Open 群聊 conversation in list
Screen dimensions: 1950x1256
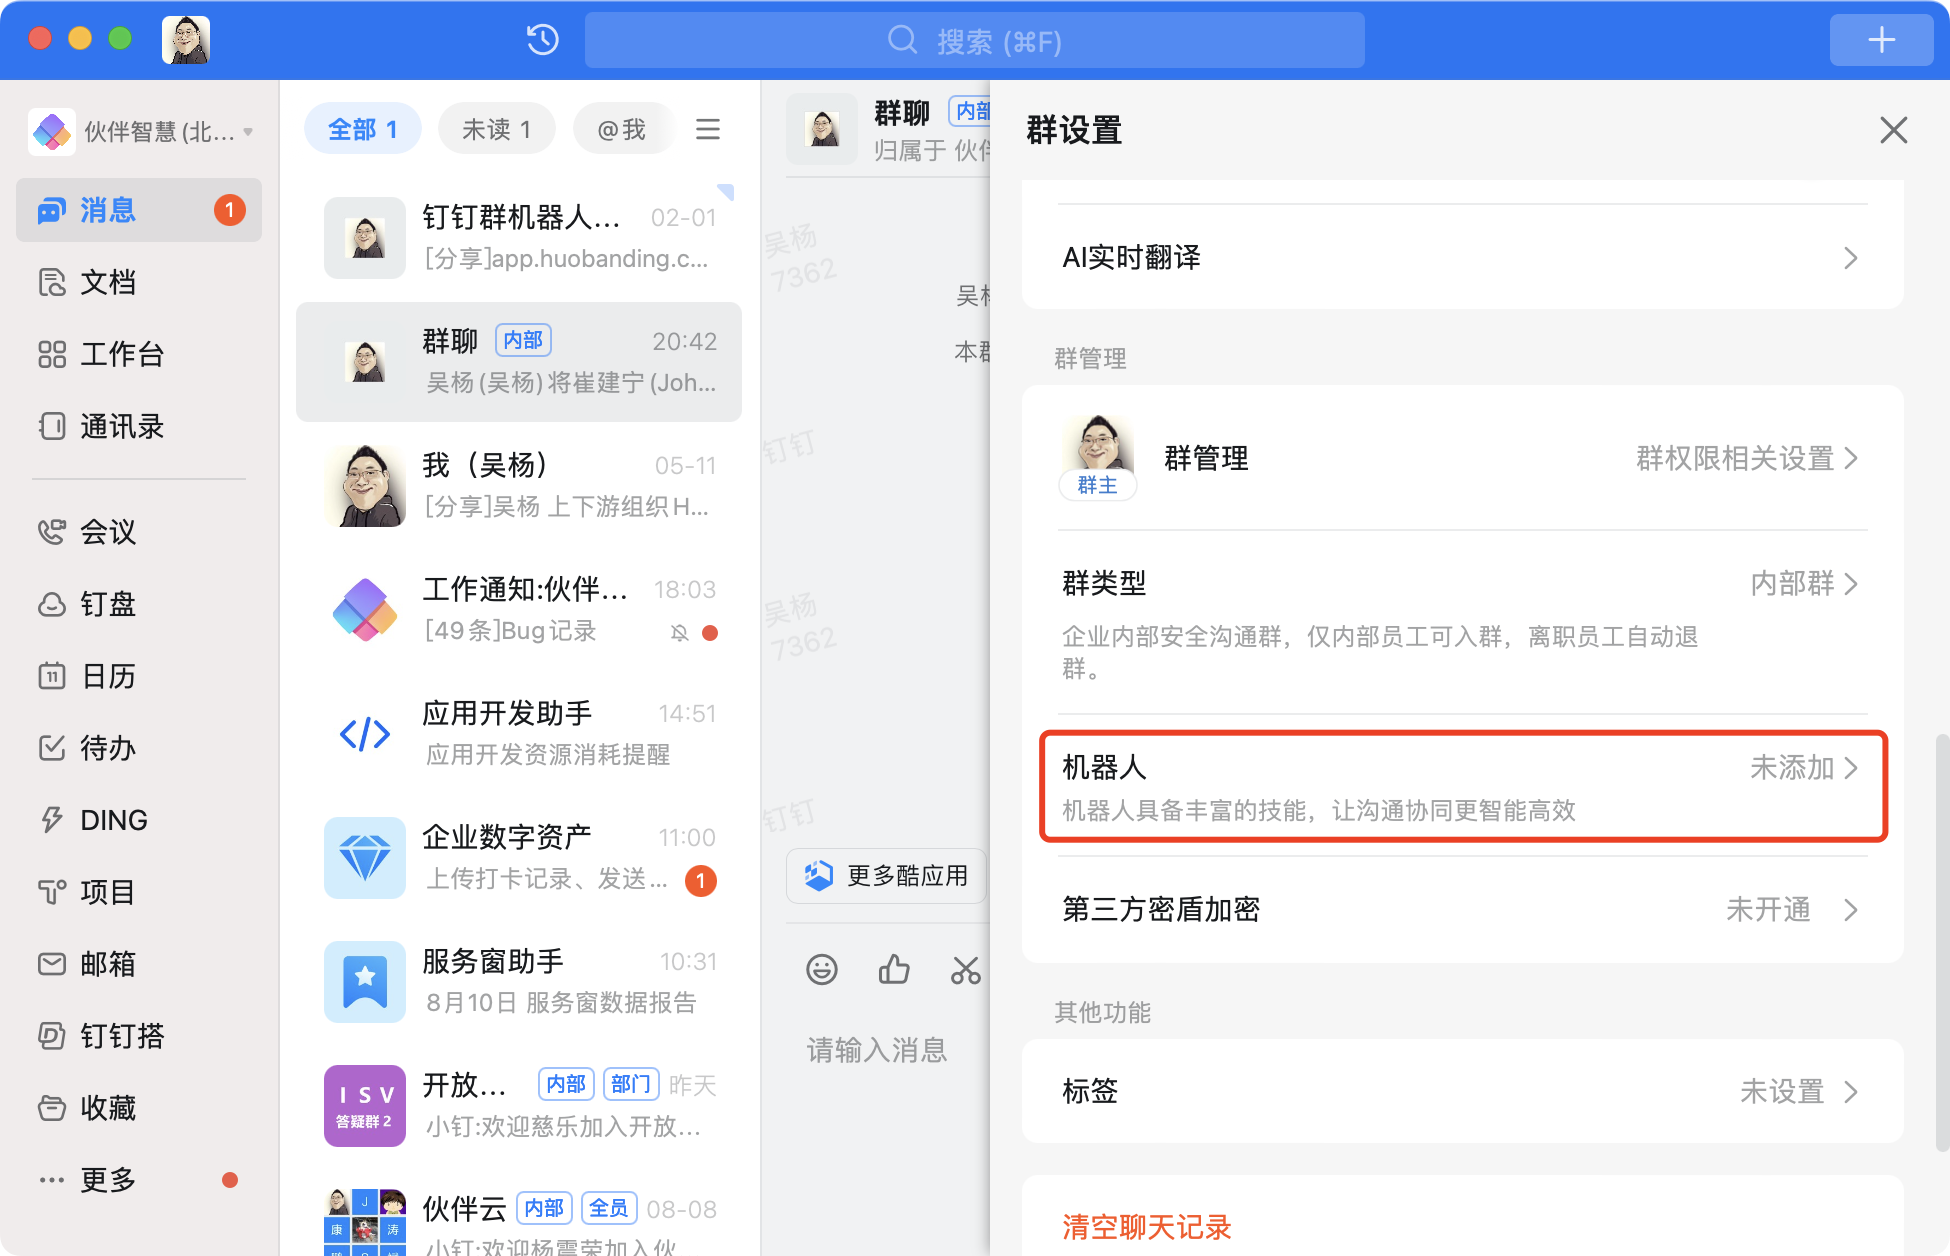519,362
